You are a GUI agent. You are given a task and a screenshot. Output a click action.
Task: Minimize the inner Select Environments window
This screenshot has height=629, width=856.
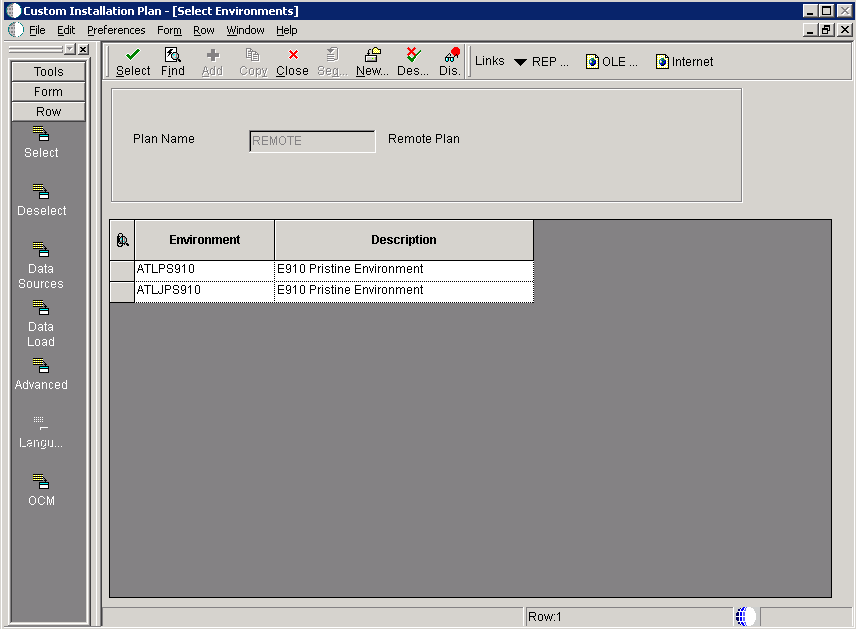(x=811, y=30)
